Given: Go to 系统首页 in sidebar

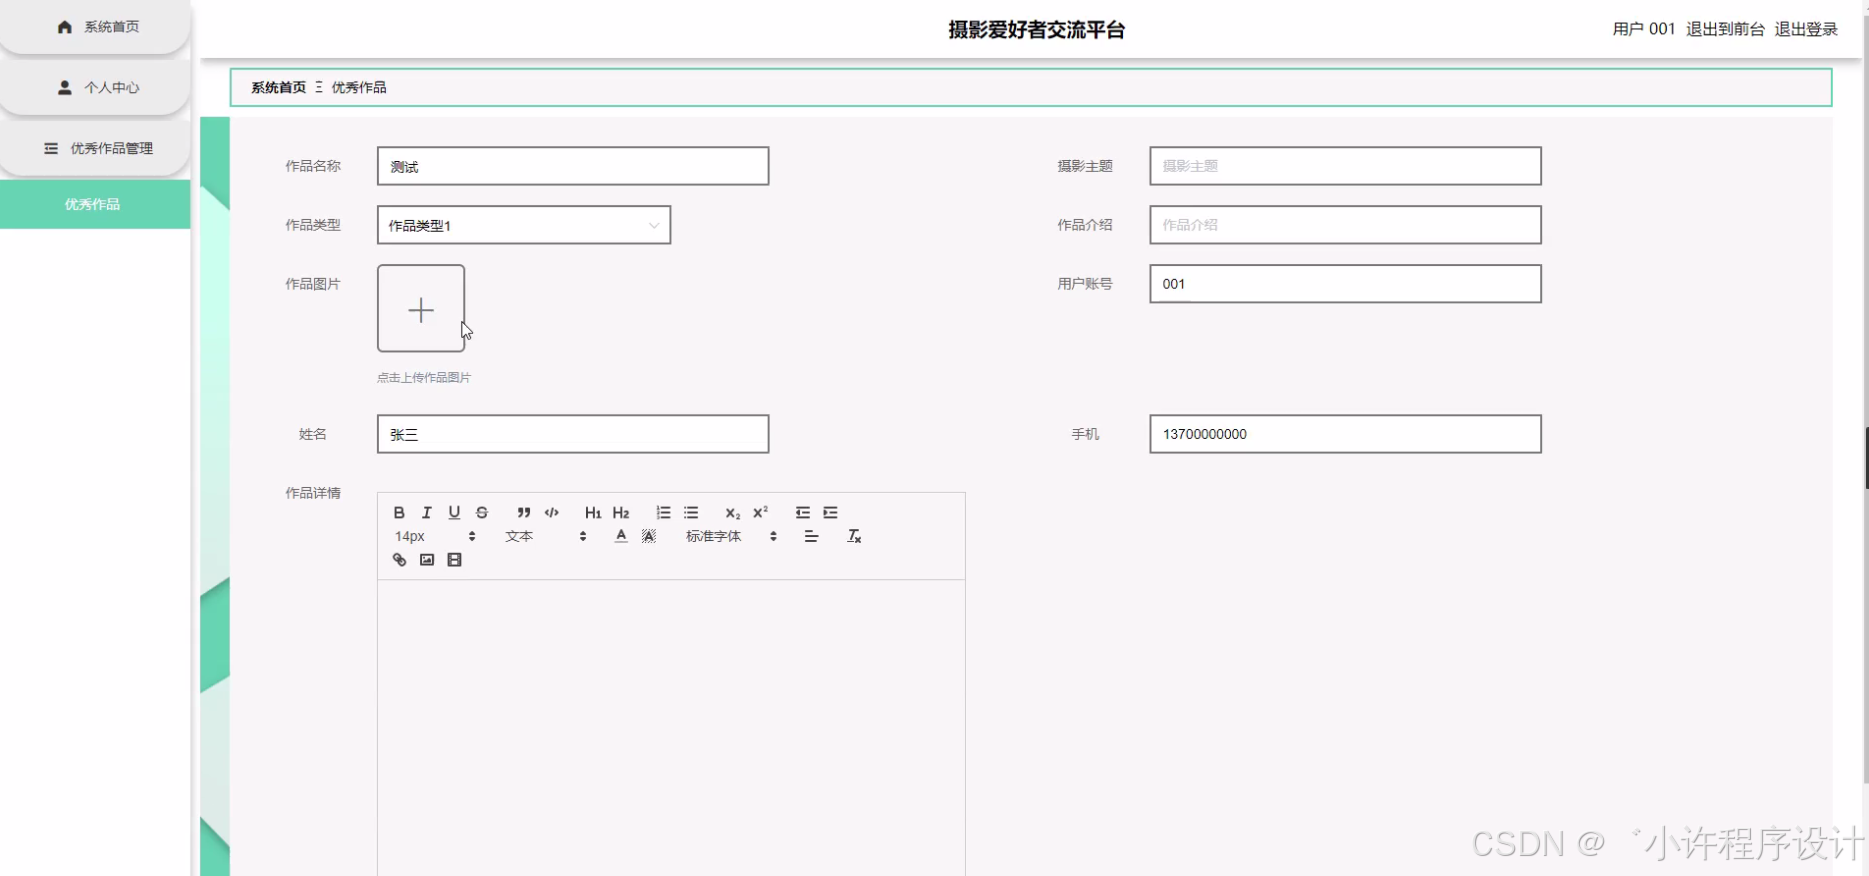Looking at the screenshot, I should [95, 27].
